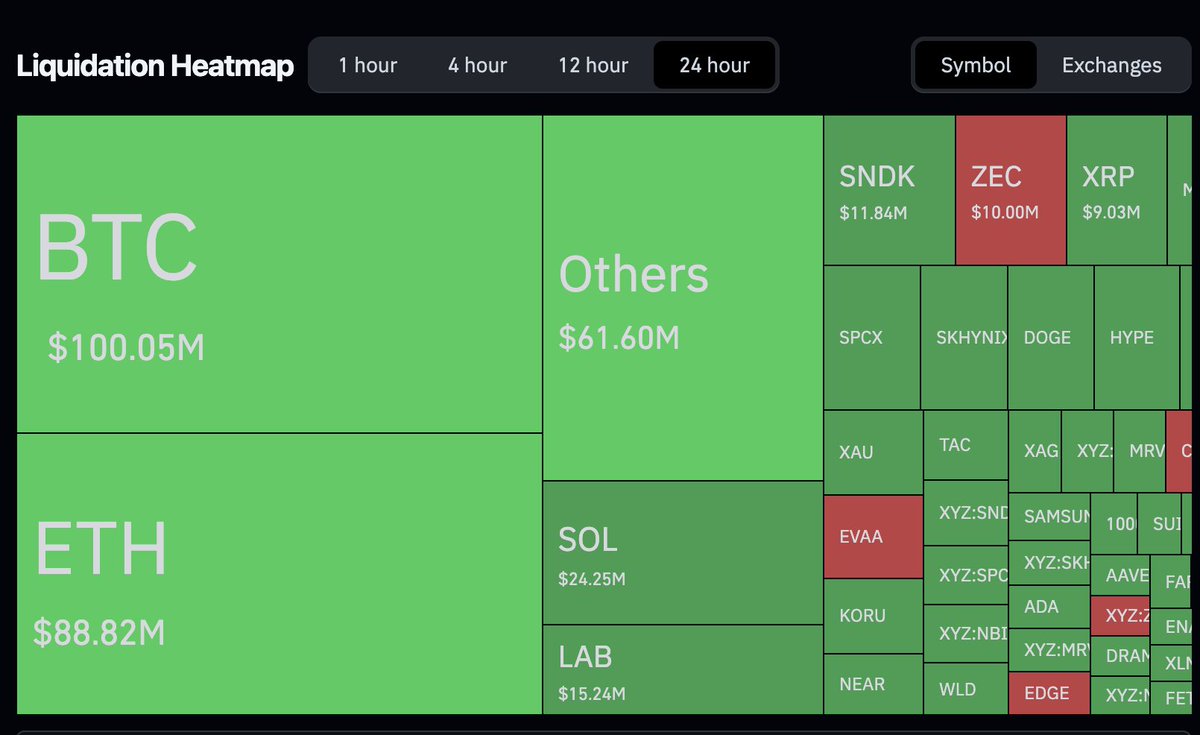Open the red XYZ:Z tile

tap(1120, 616)
